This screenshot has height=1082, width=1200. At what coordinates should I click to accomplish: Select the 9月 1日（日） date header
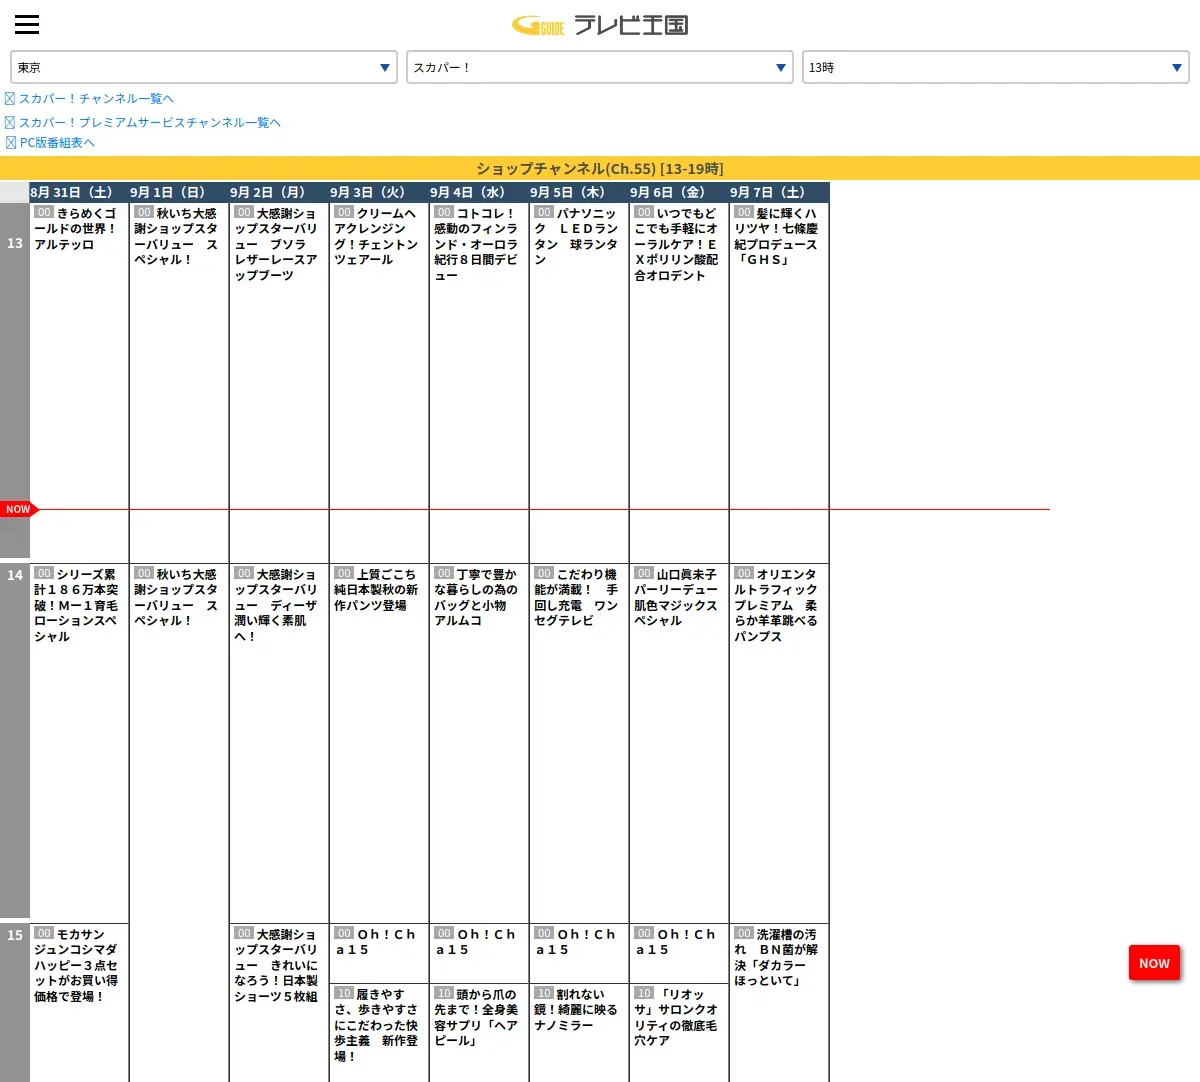[x=179, y=192]
